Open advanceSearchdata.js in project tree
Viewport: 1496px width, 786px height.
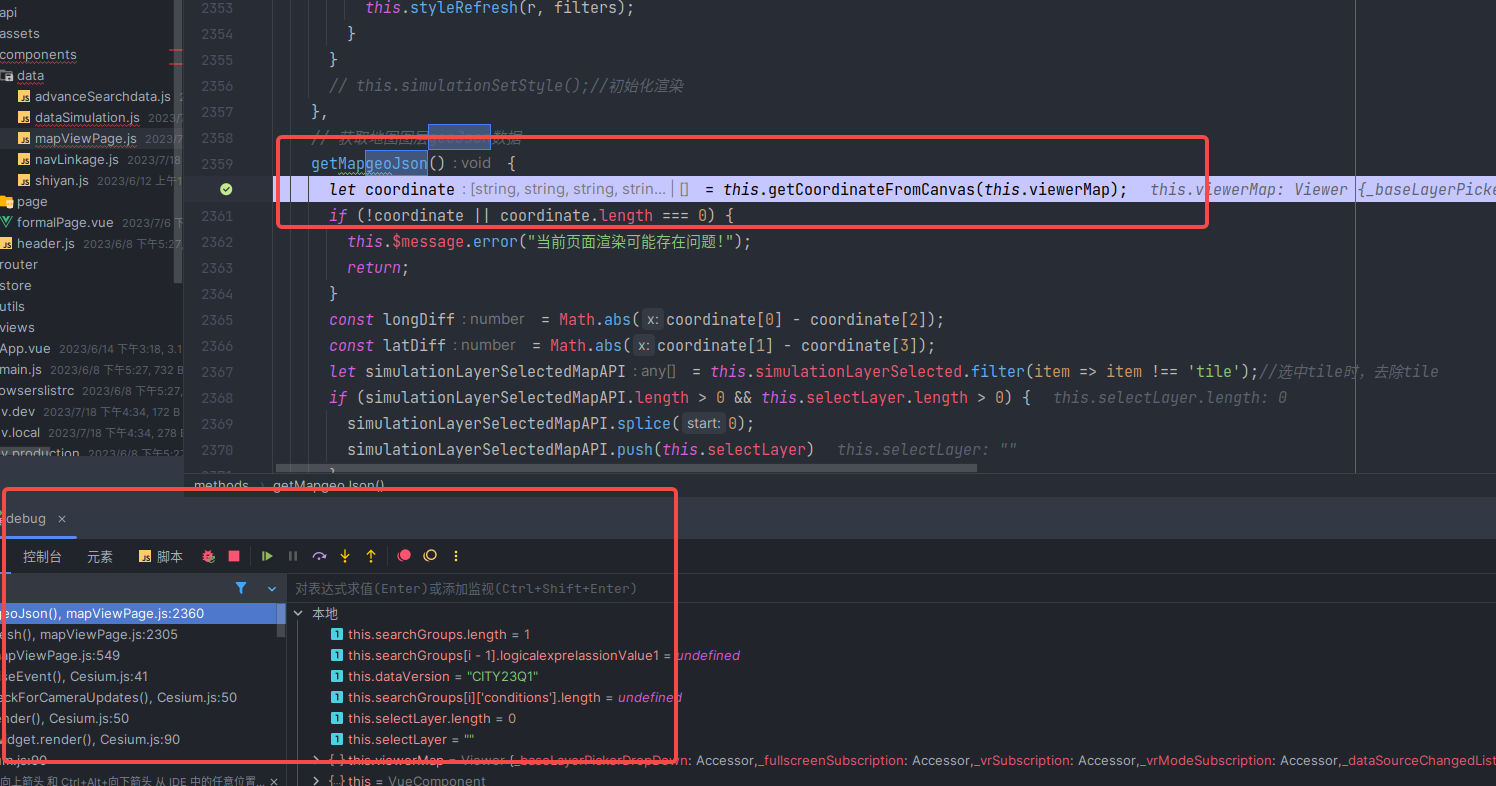102,97
